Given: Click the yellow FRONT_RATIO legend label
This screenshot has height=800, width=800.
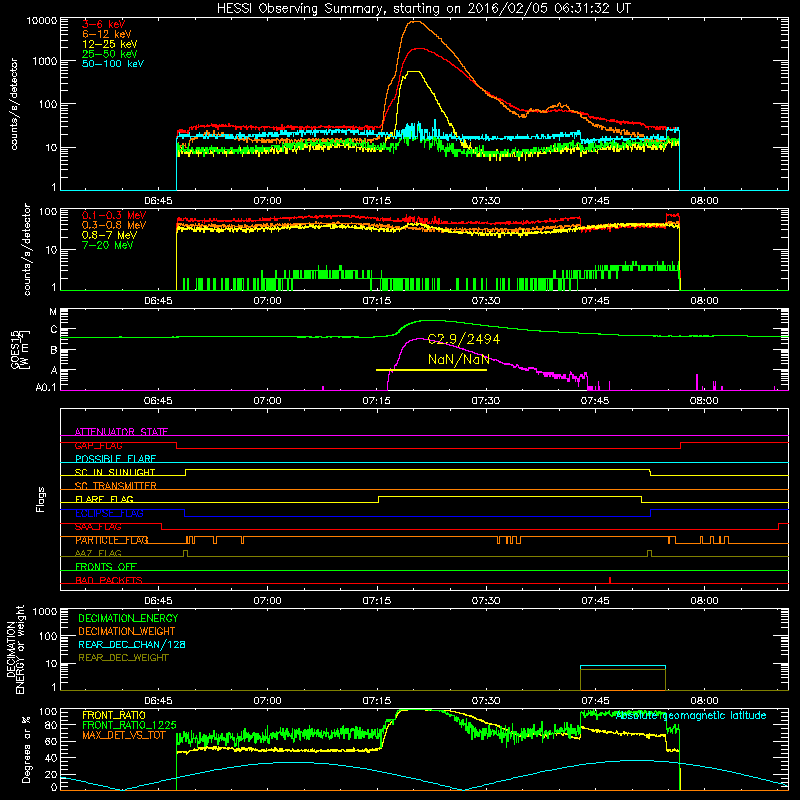Looking at the screenshot, I should click(114, 715).
